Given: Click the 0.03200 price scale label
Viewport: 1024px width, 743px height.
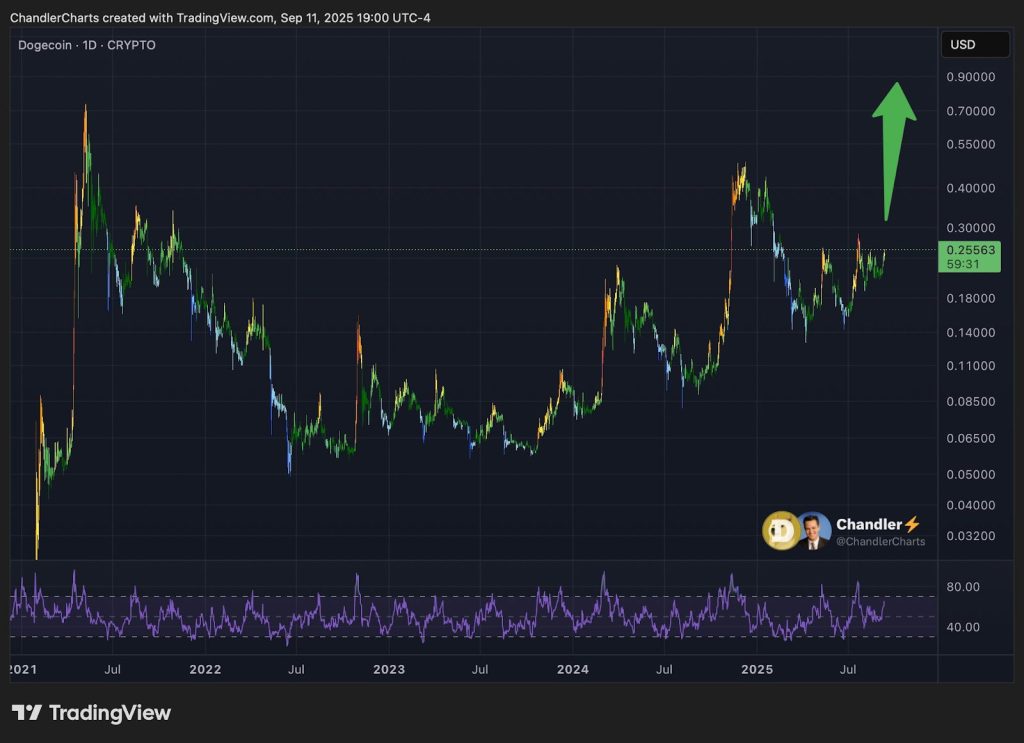Looking at the screenshot, I should coord(970,536).
